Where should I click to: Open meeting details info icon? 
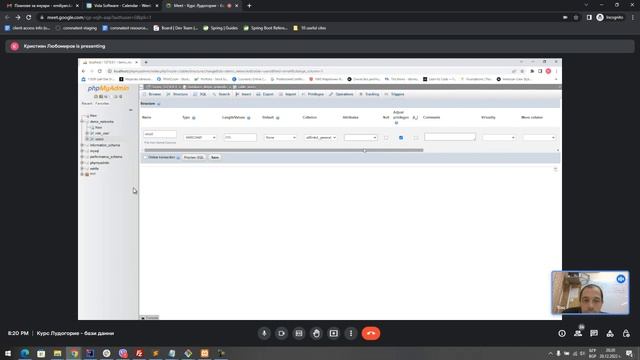pos(562,333)
